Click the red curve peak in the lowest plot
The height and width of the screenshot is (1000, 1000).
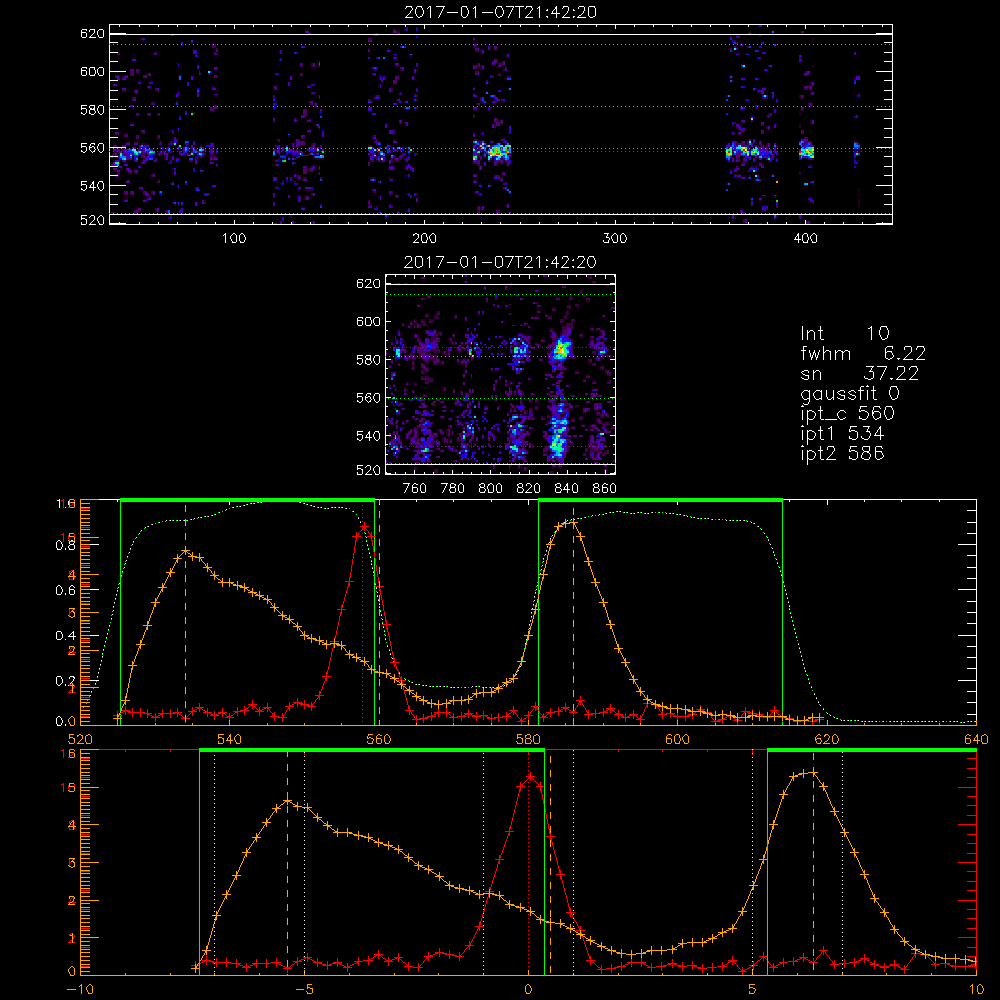tap(530, 776)
